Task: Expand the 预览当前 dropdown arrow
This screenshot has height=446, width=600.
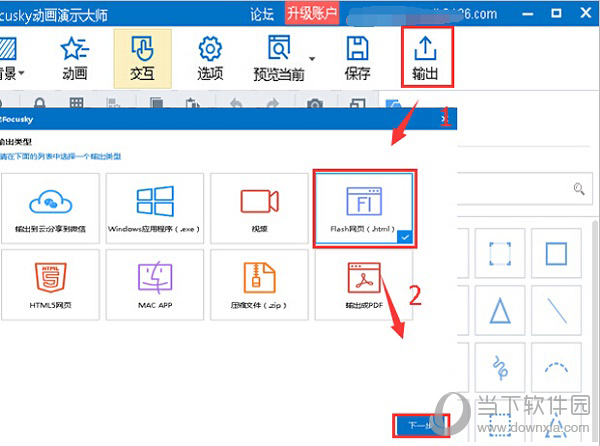Action: [x=311, y=59]
